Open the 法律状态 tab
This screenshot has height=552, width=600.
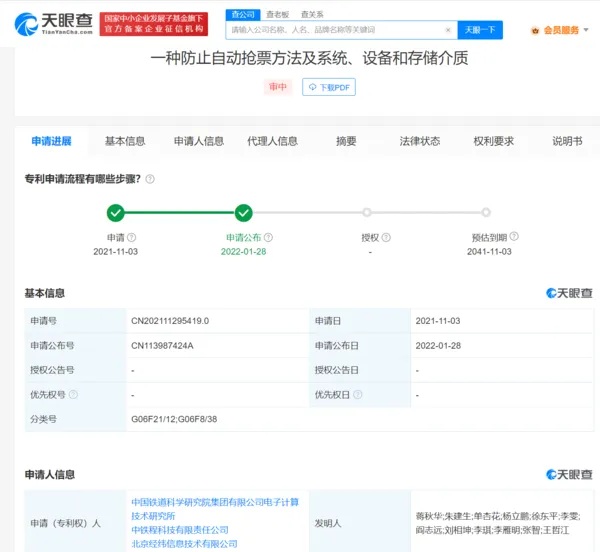[419, 141]
